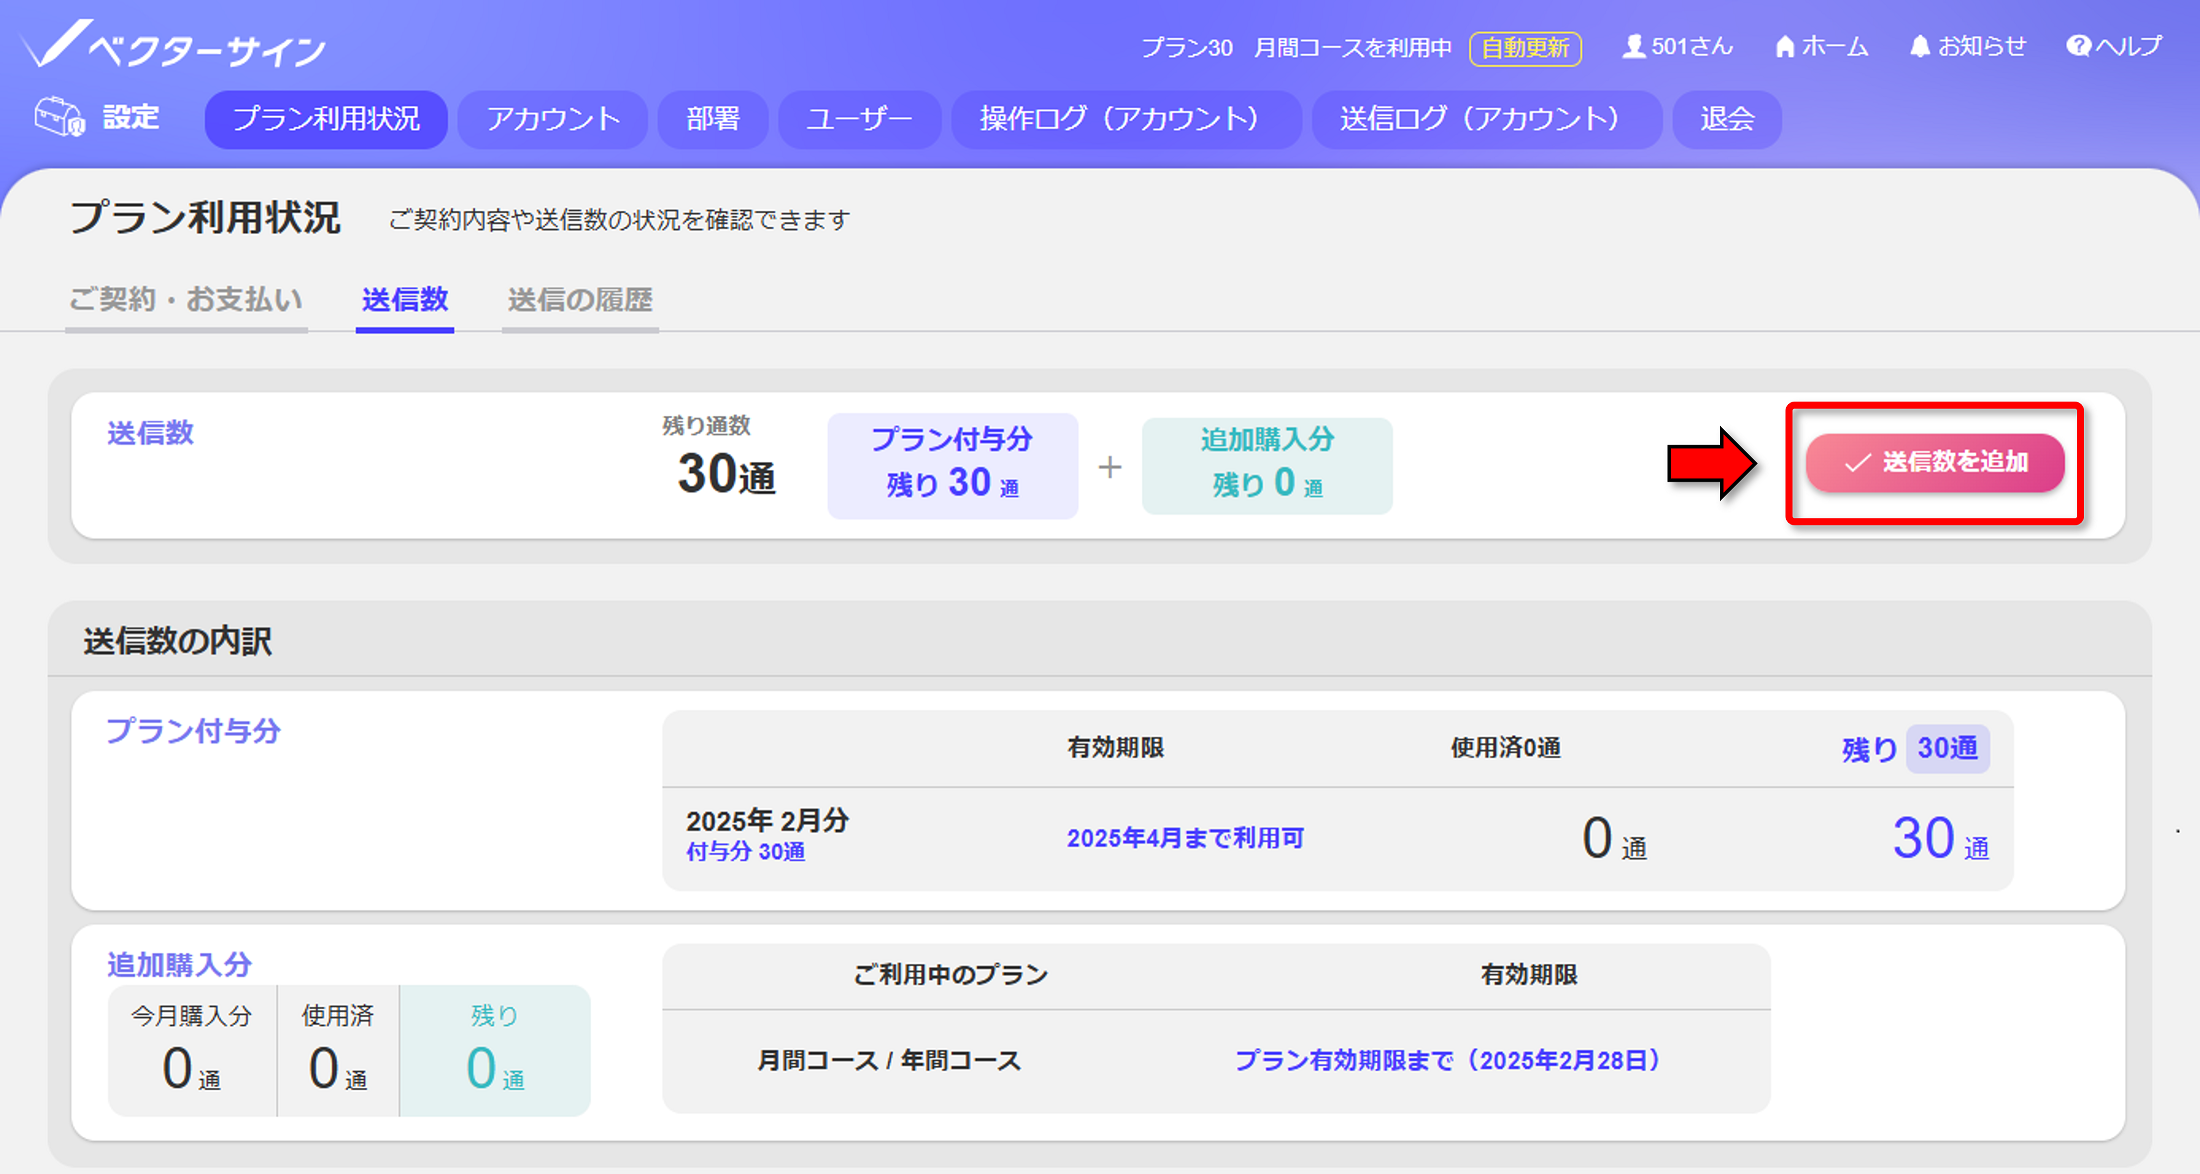Screen dimensions: 2200x1174
Task: Click the 追加購入分 残り0通 box
Action: click(1267, 466)
